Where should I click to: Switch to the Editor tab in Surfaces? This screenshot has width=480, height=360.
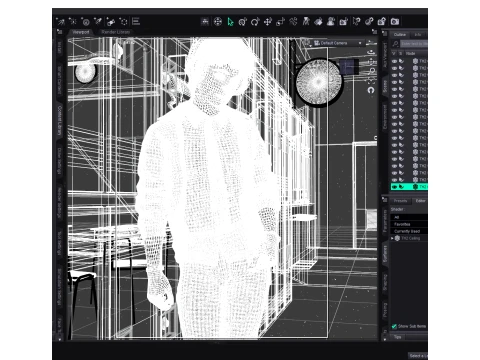pos(420,201)
